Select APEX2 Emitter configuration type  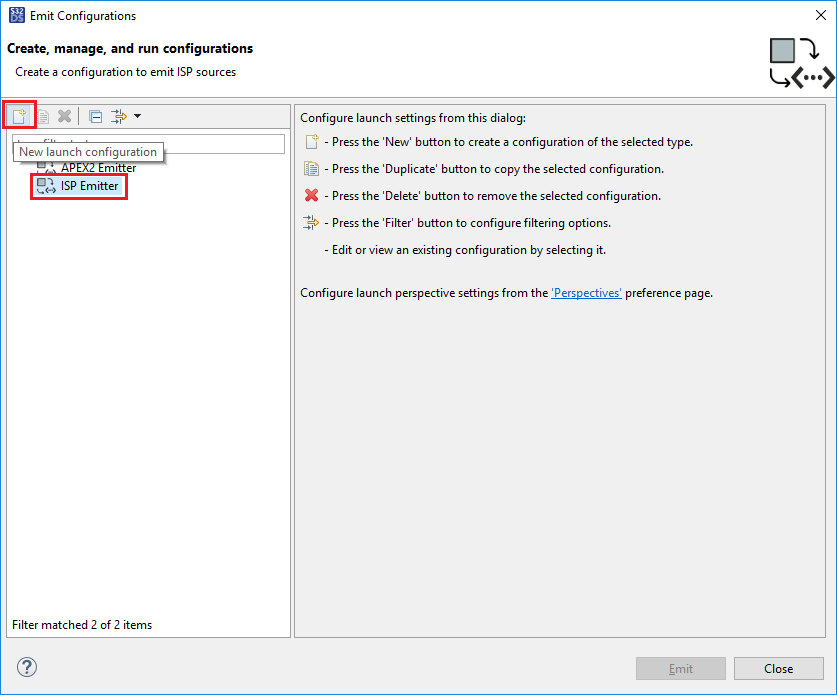click(x=98, y=168)
